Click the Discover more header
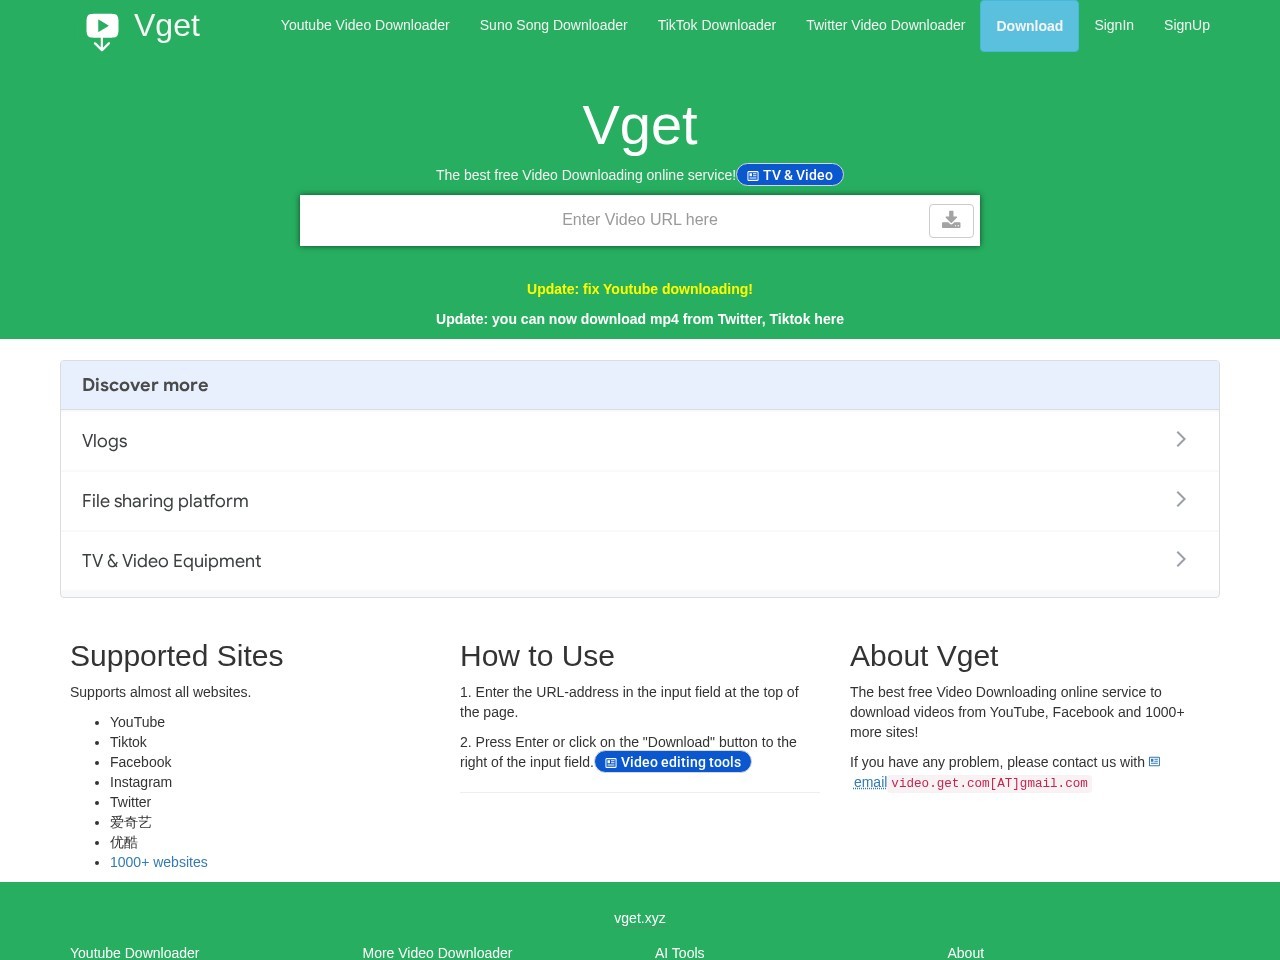 tap(640, 385)
